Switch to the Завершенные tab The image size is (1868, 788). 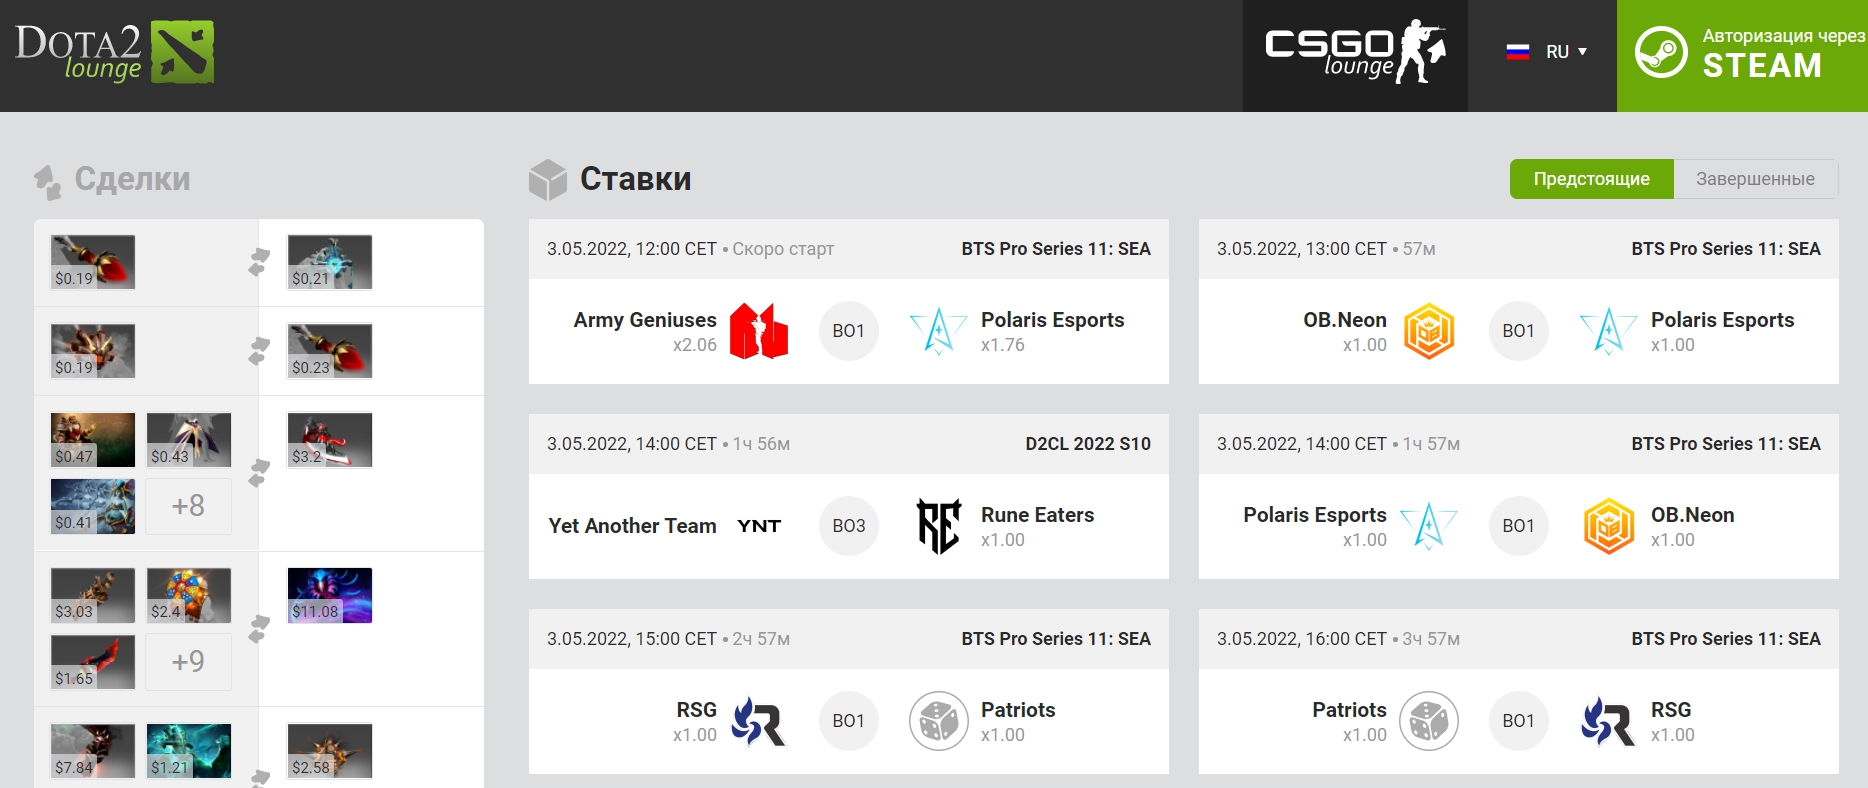point(1755,179)
